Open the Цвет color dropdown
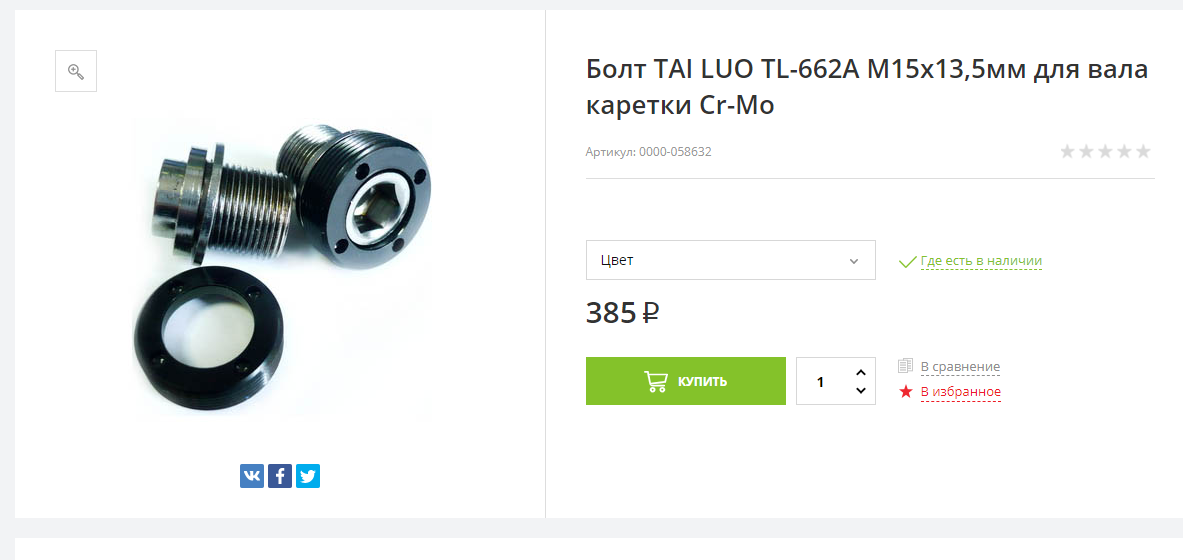The width and height of the screenshot is (1183, 560). [x=730, y=260]
